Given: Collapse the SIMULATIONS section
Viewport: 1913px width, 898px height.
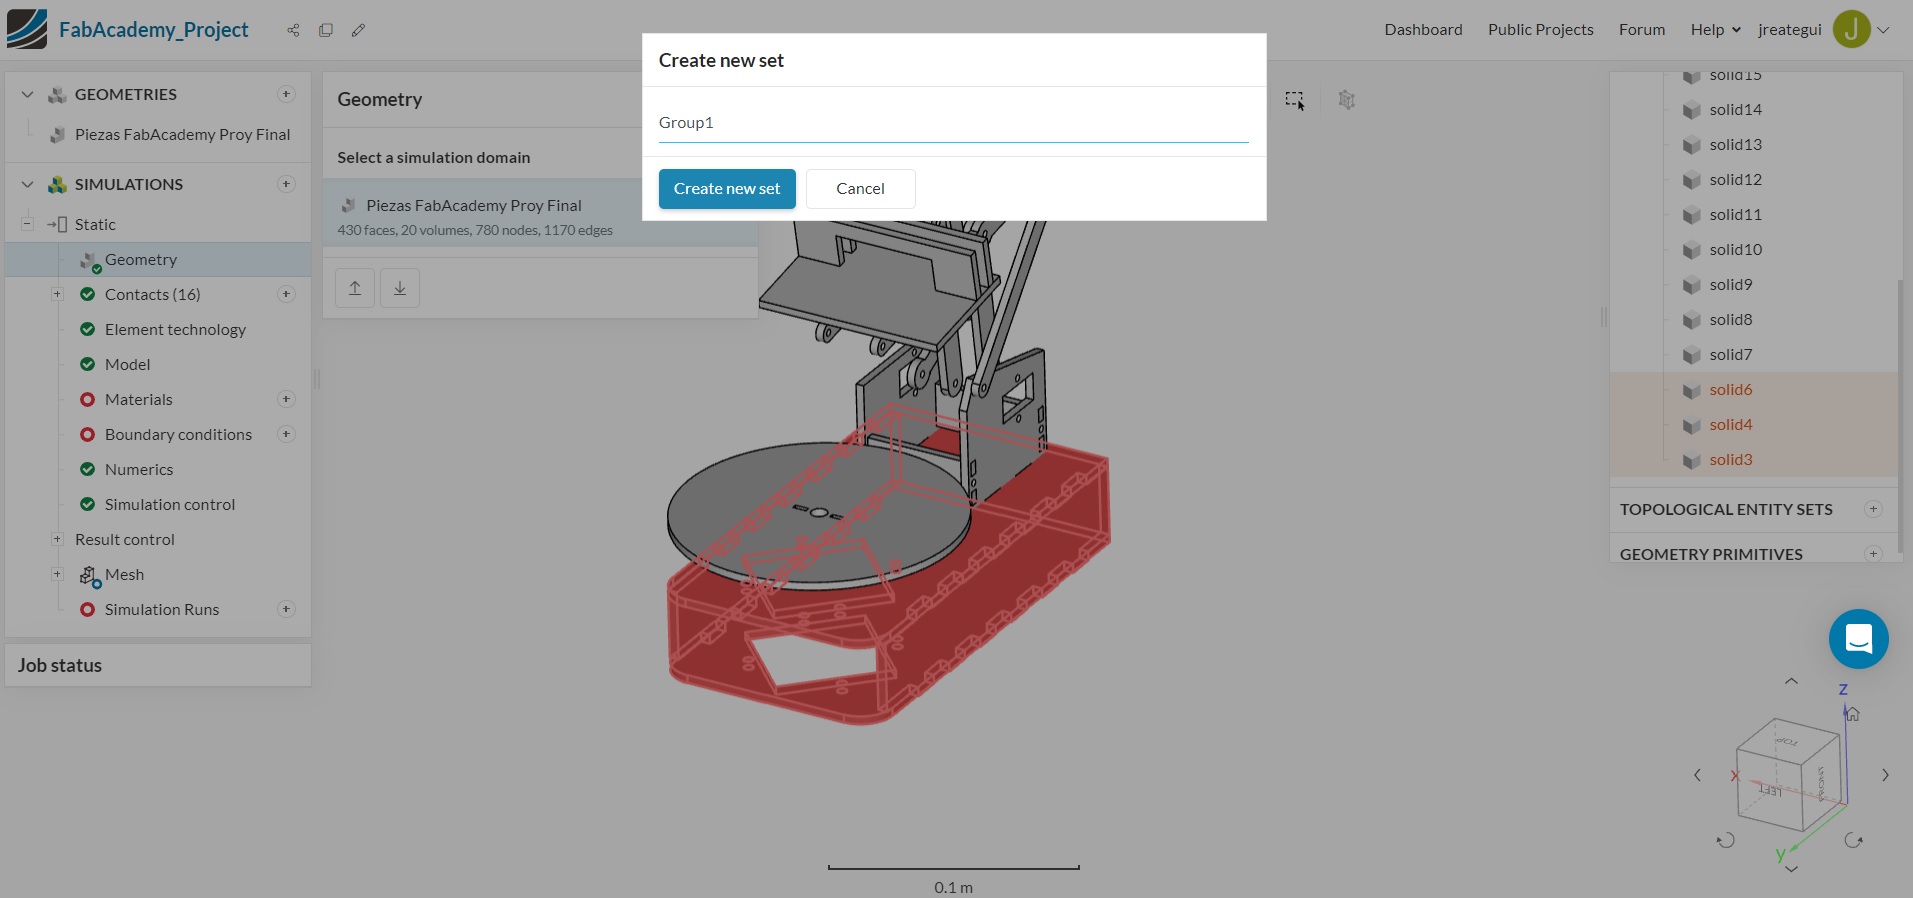Looking at the screenshot, I should click(28, 184).
